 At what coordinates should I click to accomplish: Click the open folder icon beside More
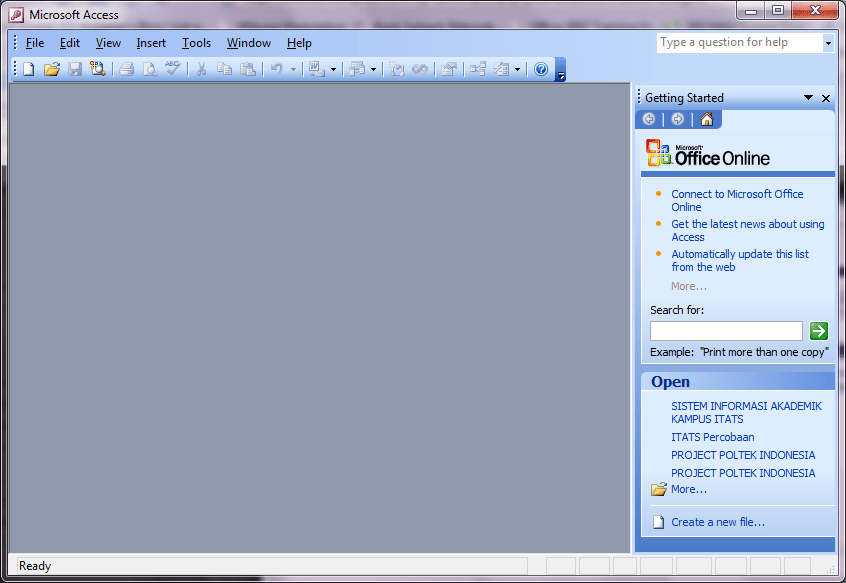pos(659,489)
